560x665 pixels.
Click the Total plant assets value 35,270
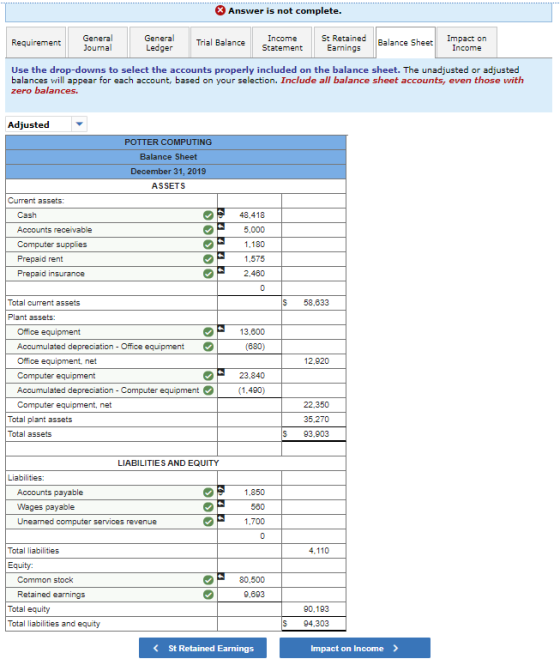click(x=316, y=419)
